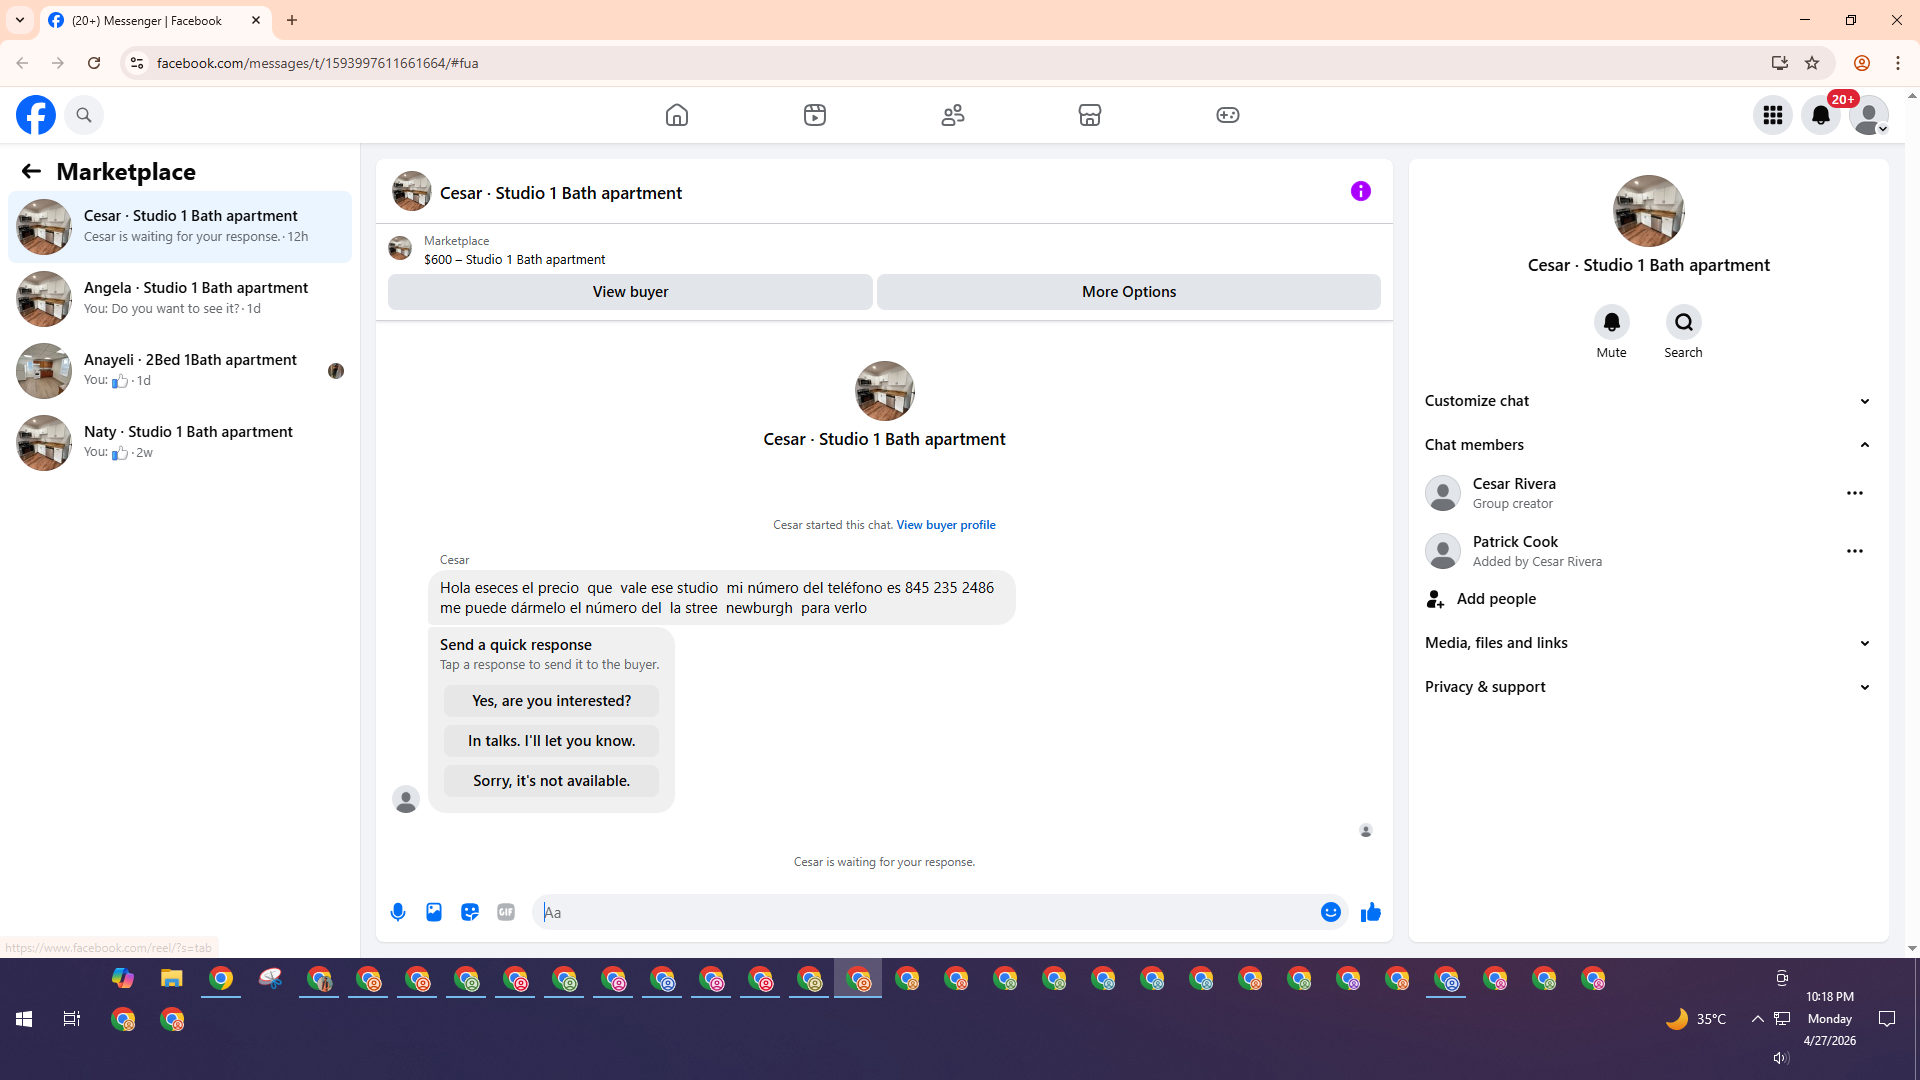
Task: Search within the conversation
Action: pos(1684,322)
